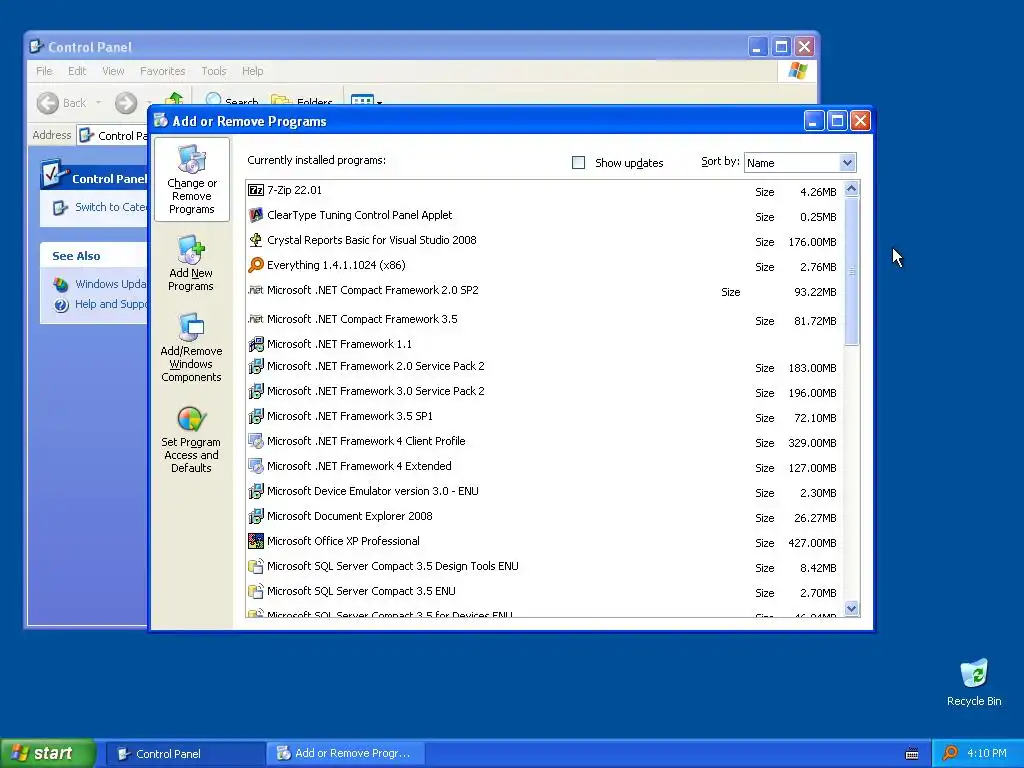Click Switch to Category View link
Viewport: 1024px width, 768px height.
(110, 207)
